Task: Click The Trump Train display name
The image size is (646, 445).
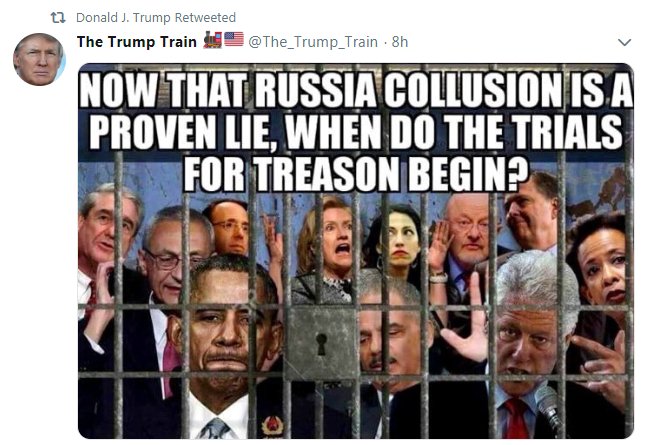Action: tap(137, 42)
